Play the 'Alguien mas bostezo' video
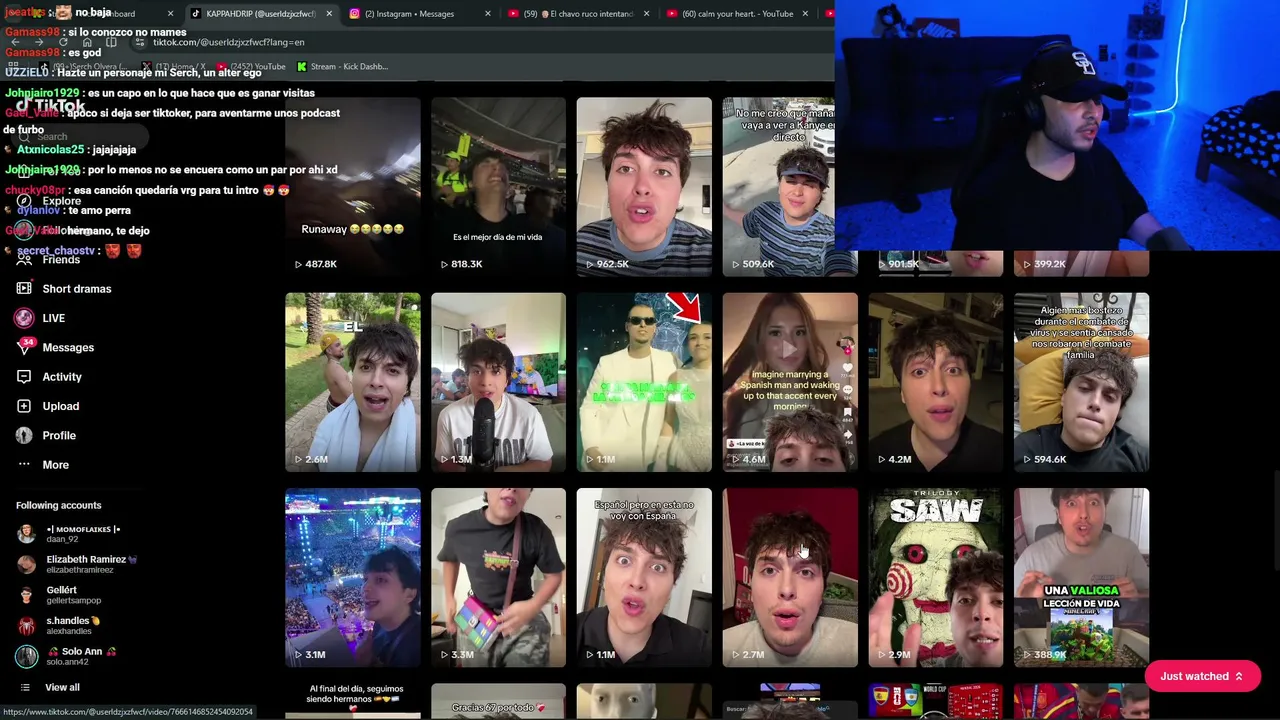This screenshot has height=720, width=1280. [1082, 382]
